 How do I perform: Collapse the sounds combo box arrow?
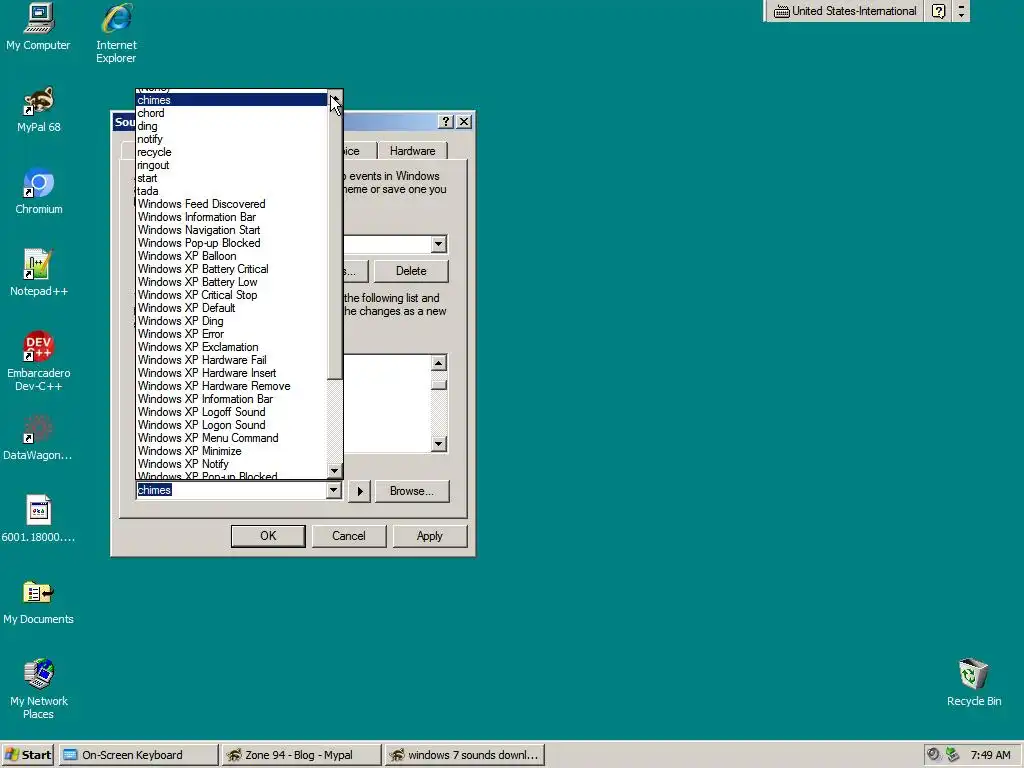pos(333,490)
